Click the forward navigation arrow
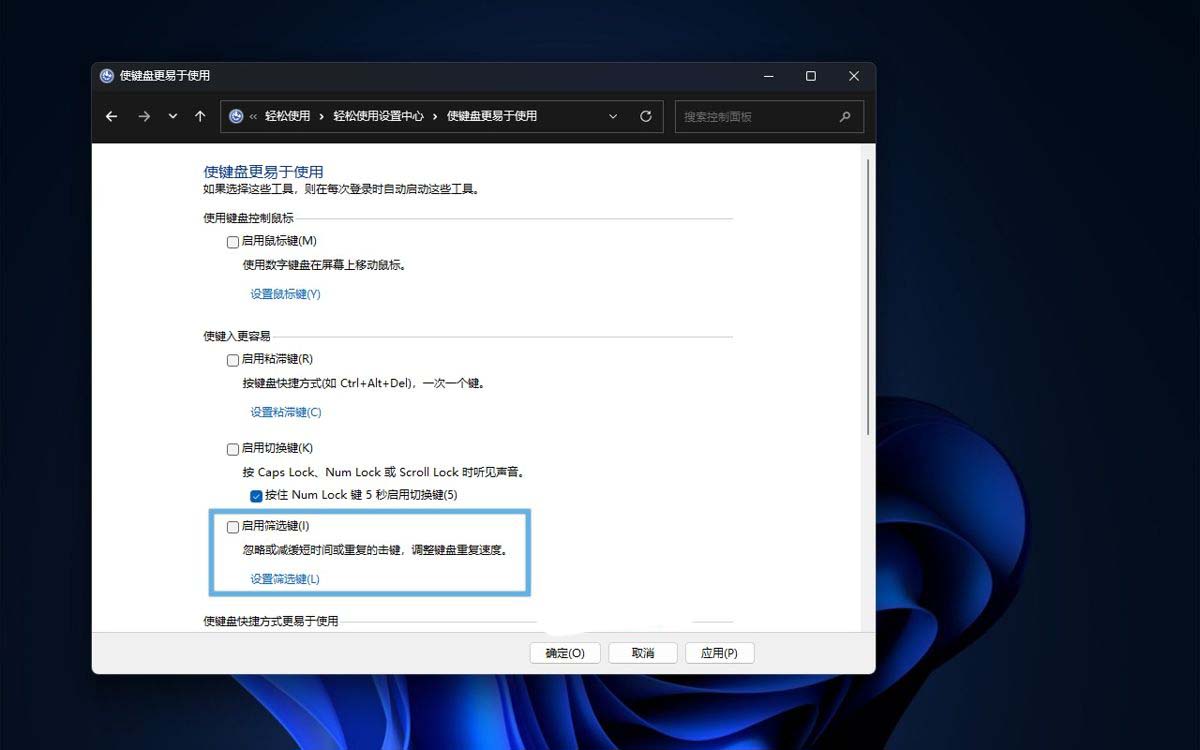 tap(143, 116)
